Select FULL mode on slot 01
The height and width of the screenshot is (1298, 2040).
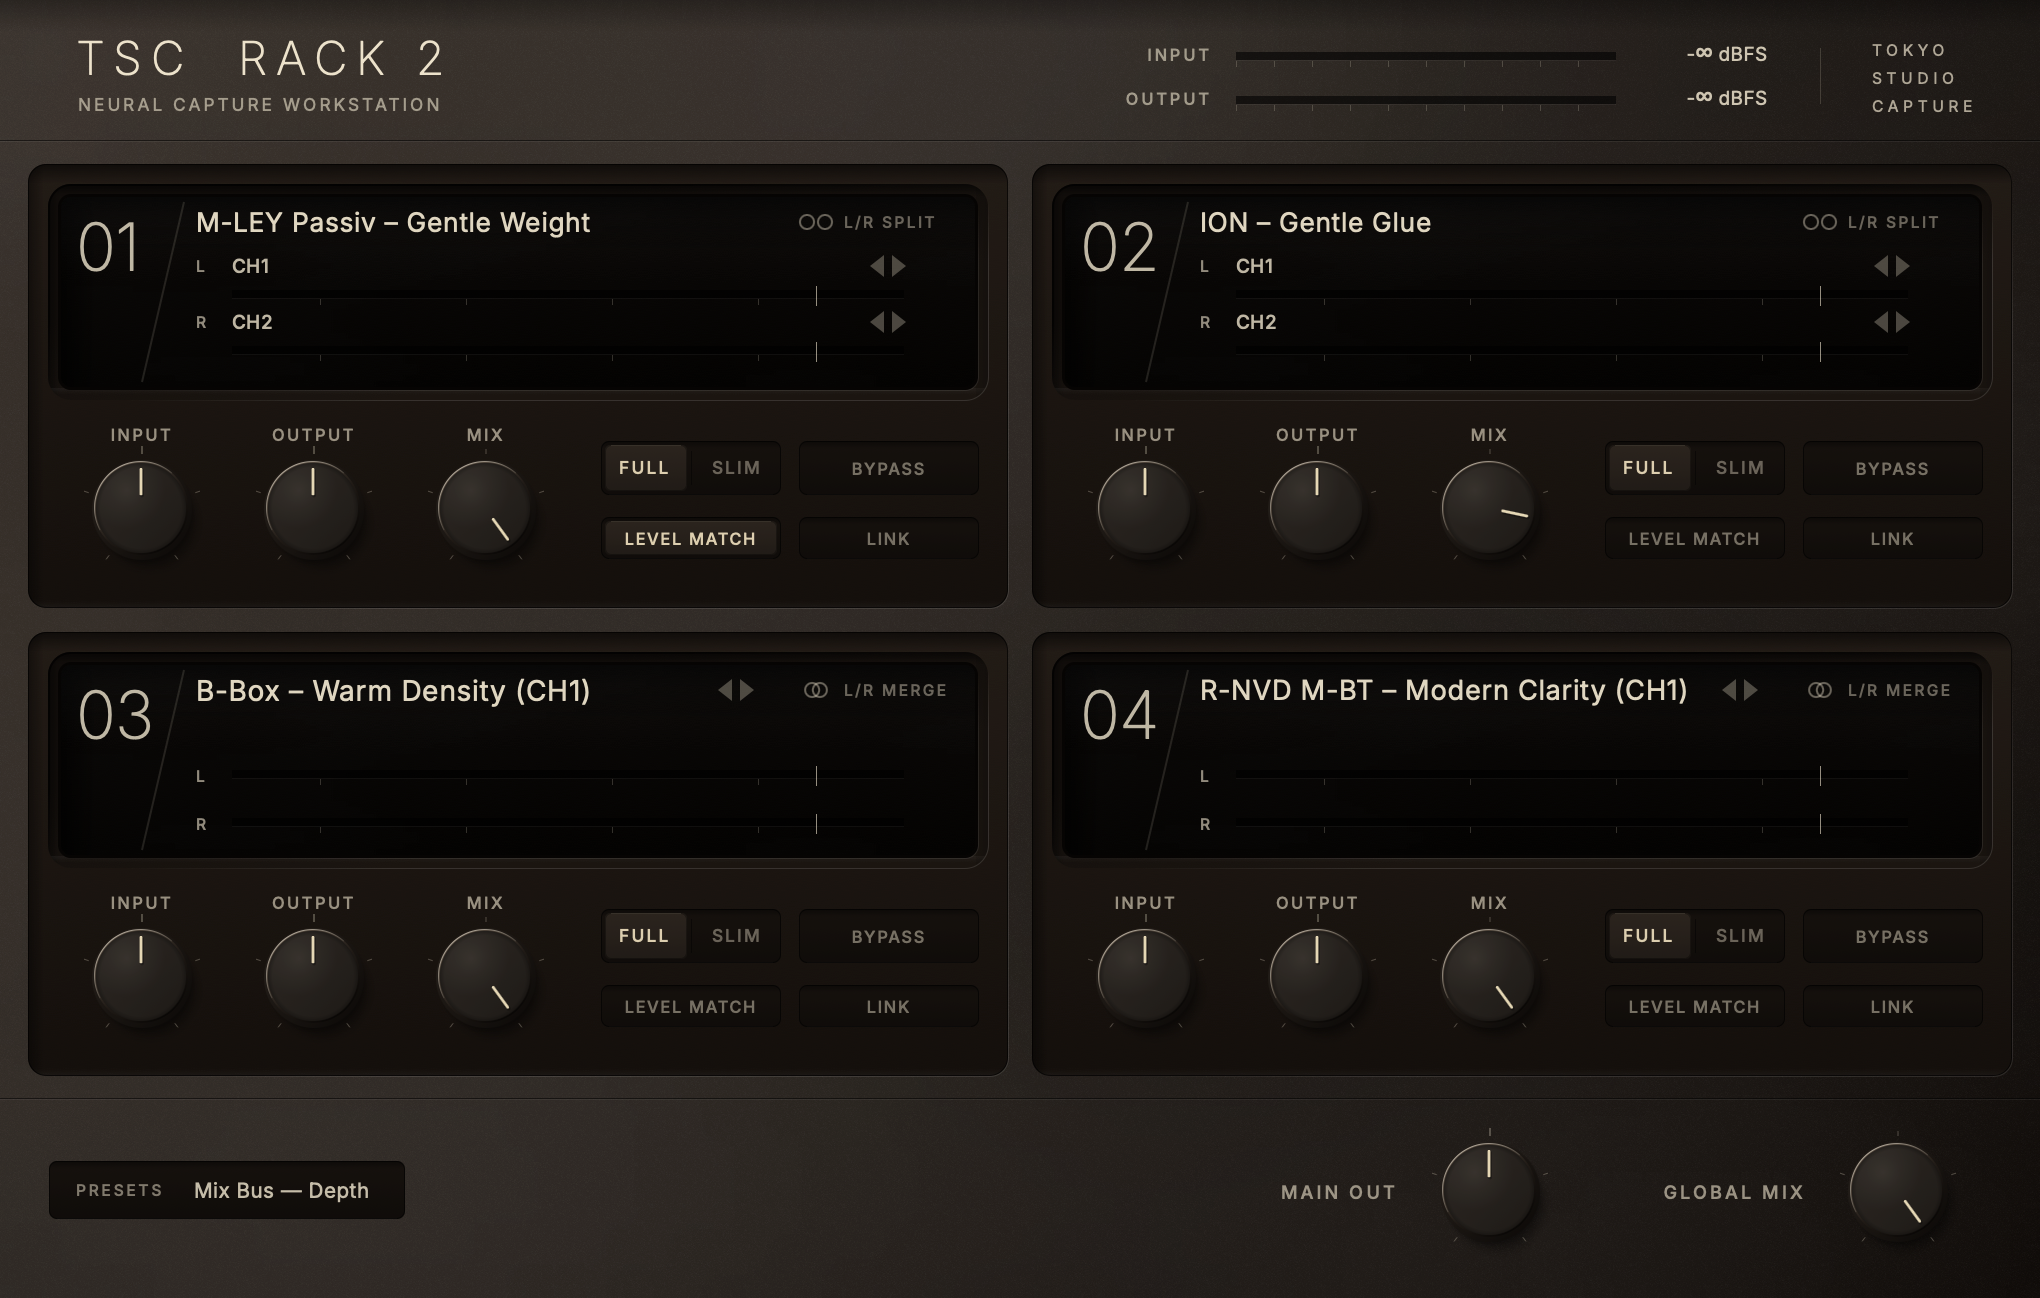644,467
